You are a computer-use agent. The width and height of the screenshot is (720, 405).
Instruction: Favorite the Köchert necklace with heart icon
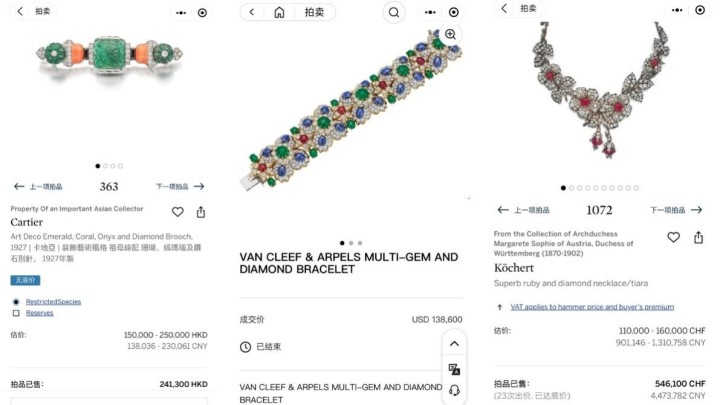tap(674, 237)
